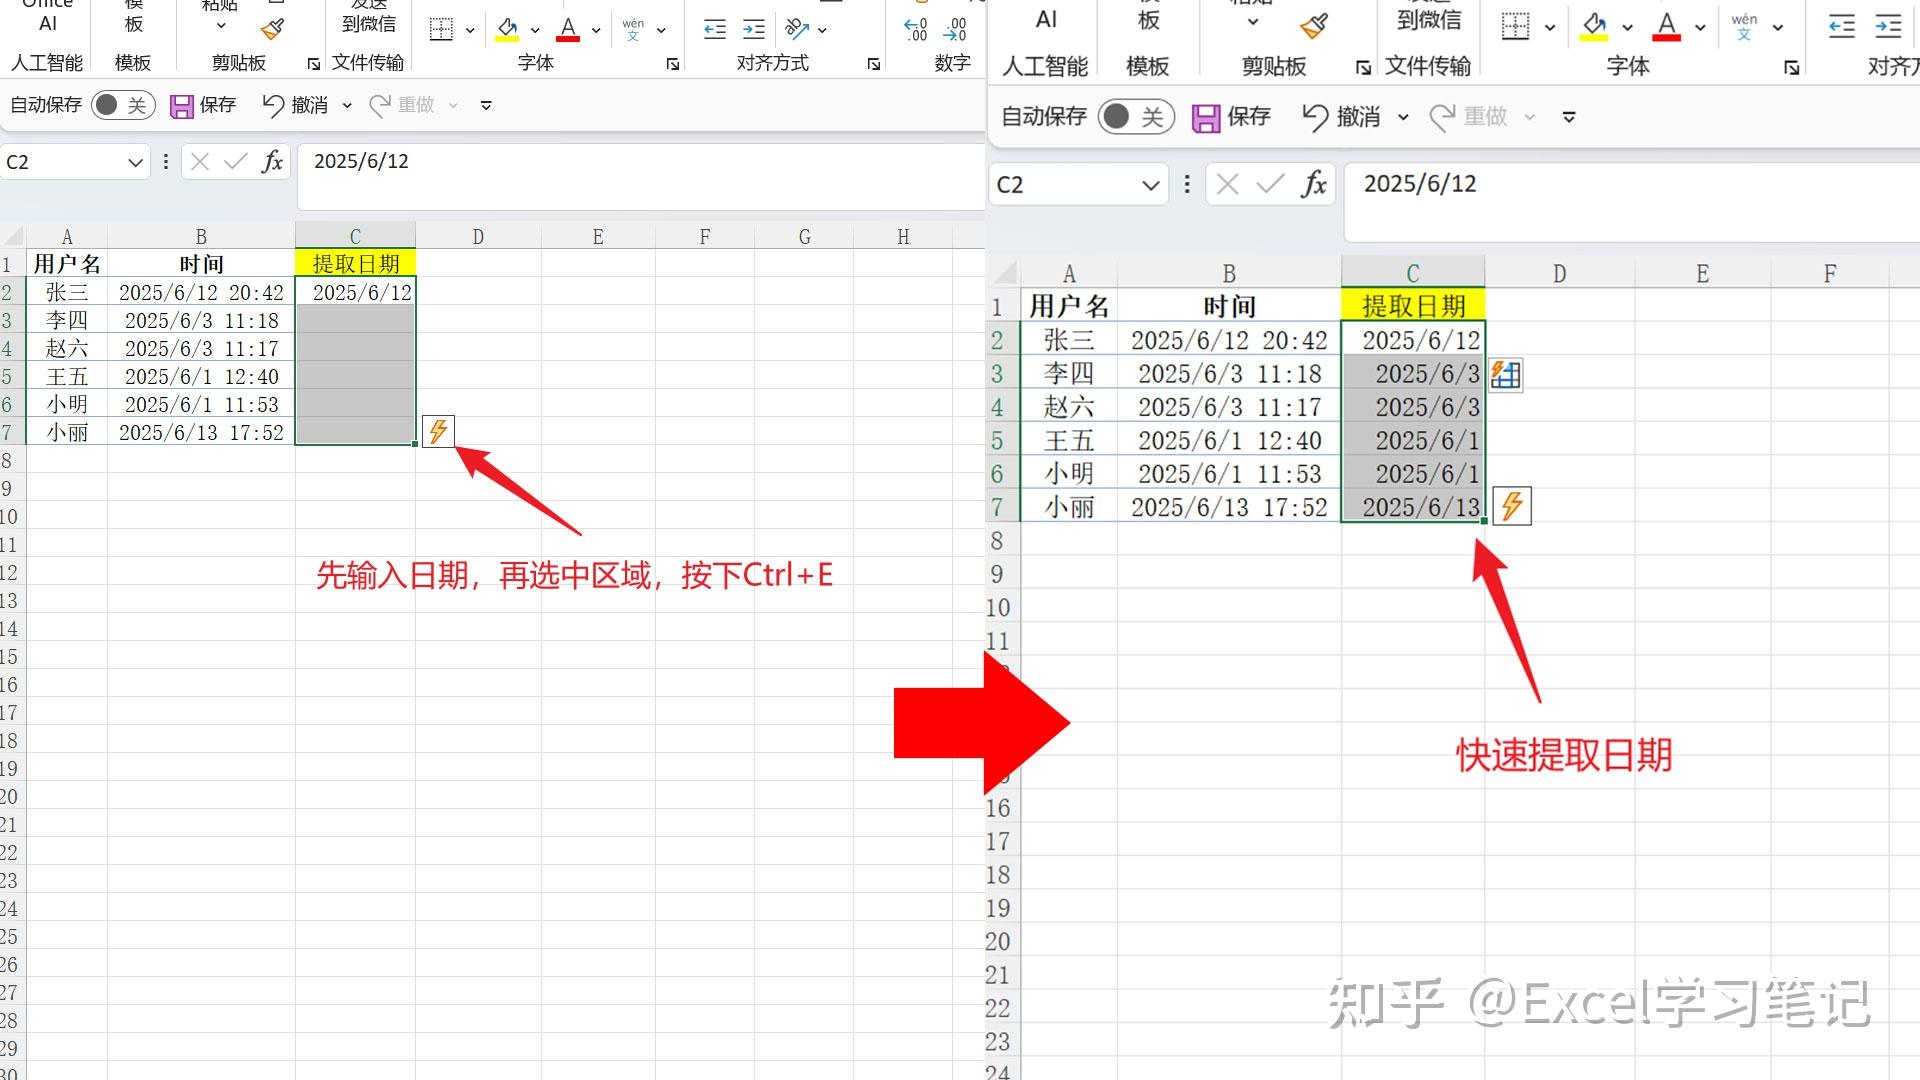Screen dimensions: 1920x1080
Task: Click yellow fill color button in right ribbon
Action: (x=1593, y=27)
